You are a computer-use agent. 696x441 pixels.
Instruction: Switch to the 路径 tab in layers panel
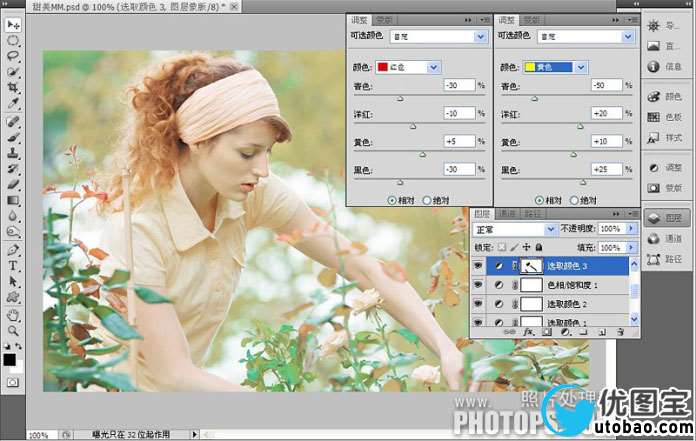click(534, 214)
